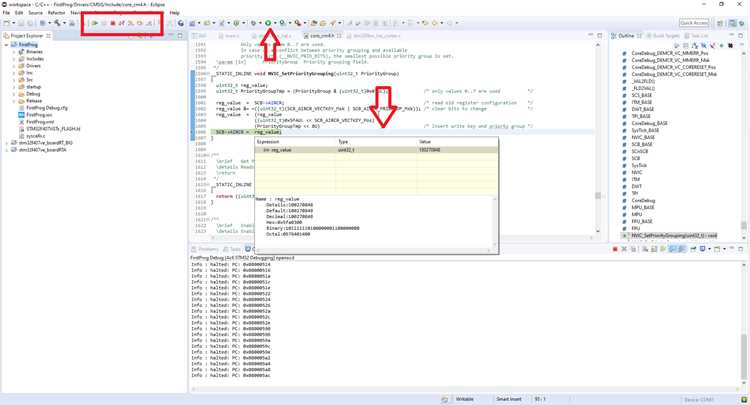Open the Debug launch dropdown arrow

click(x=261, y=23)
